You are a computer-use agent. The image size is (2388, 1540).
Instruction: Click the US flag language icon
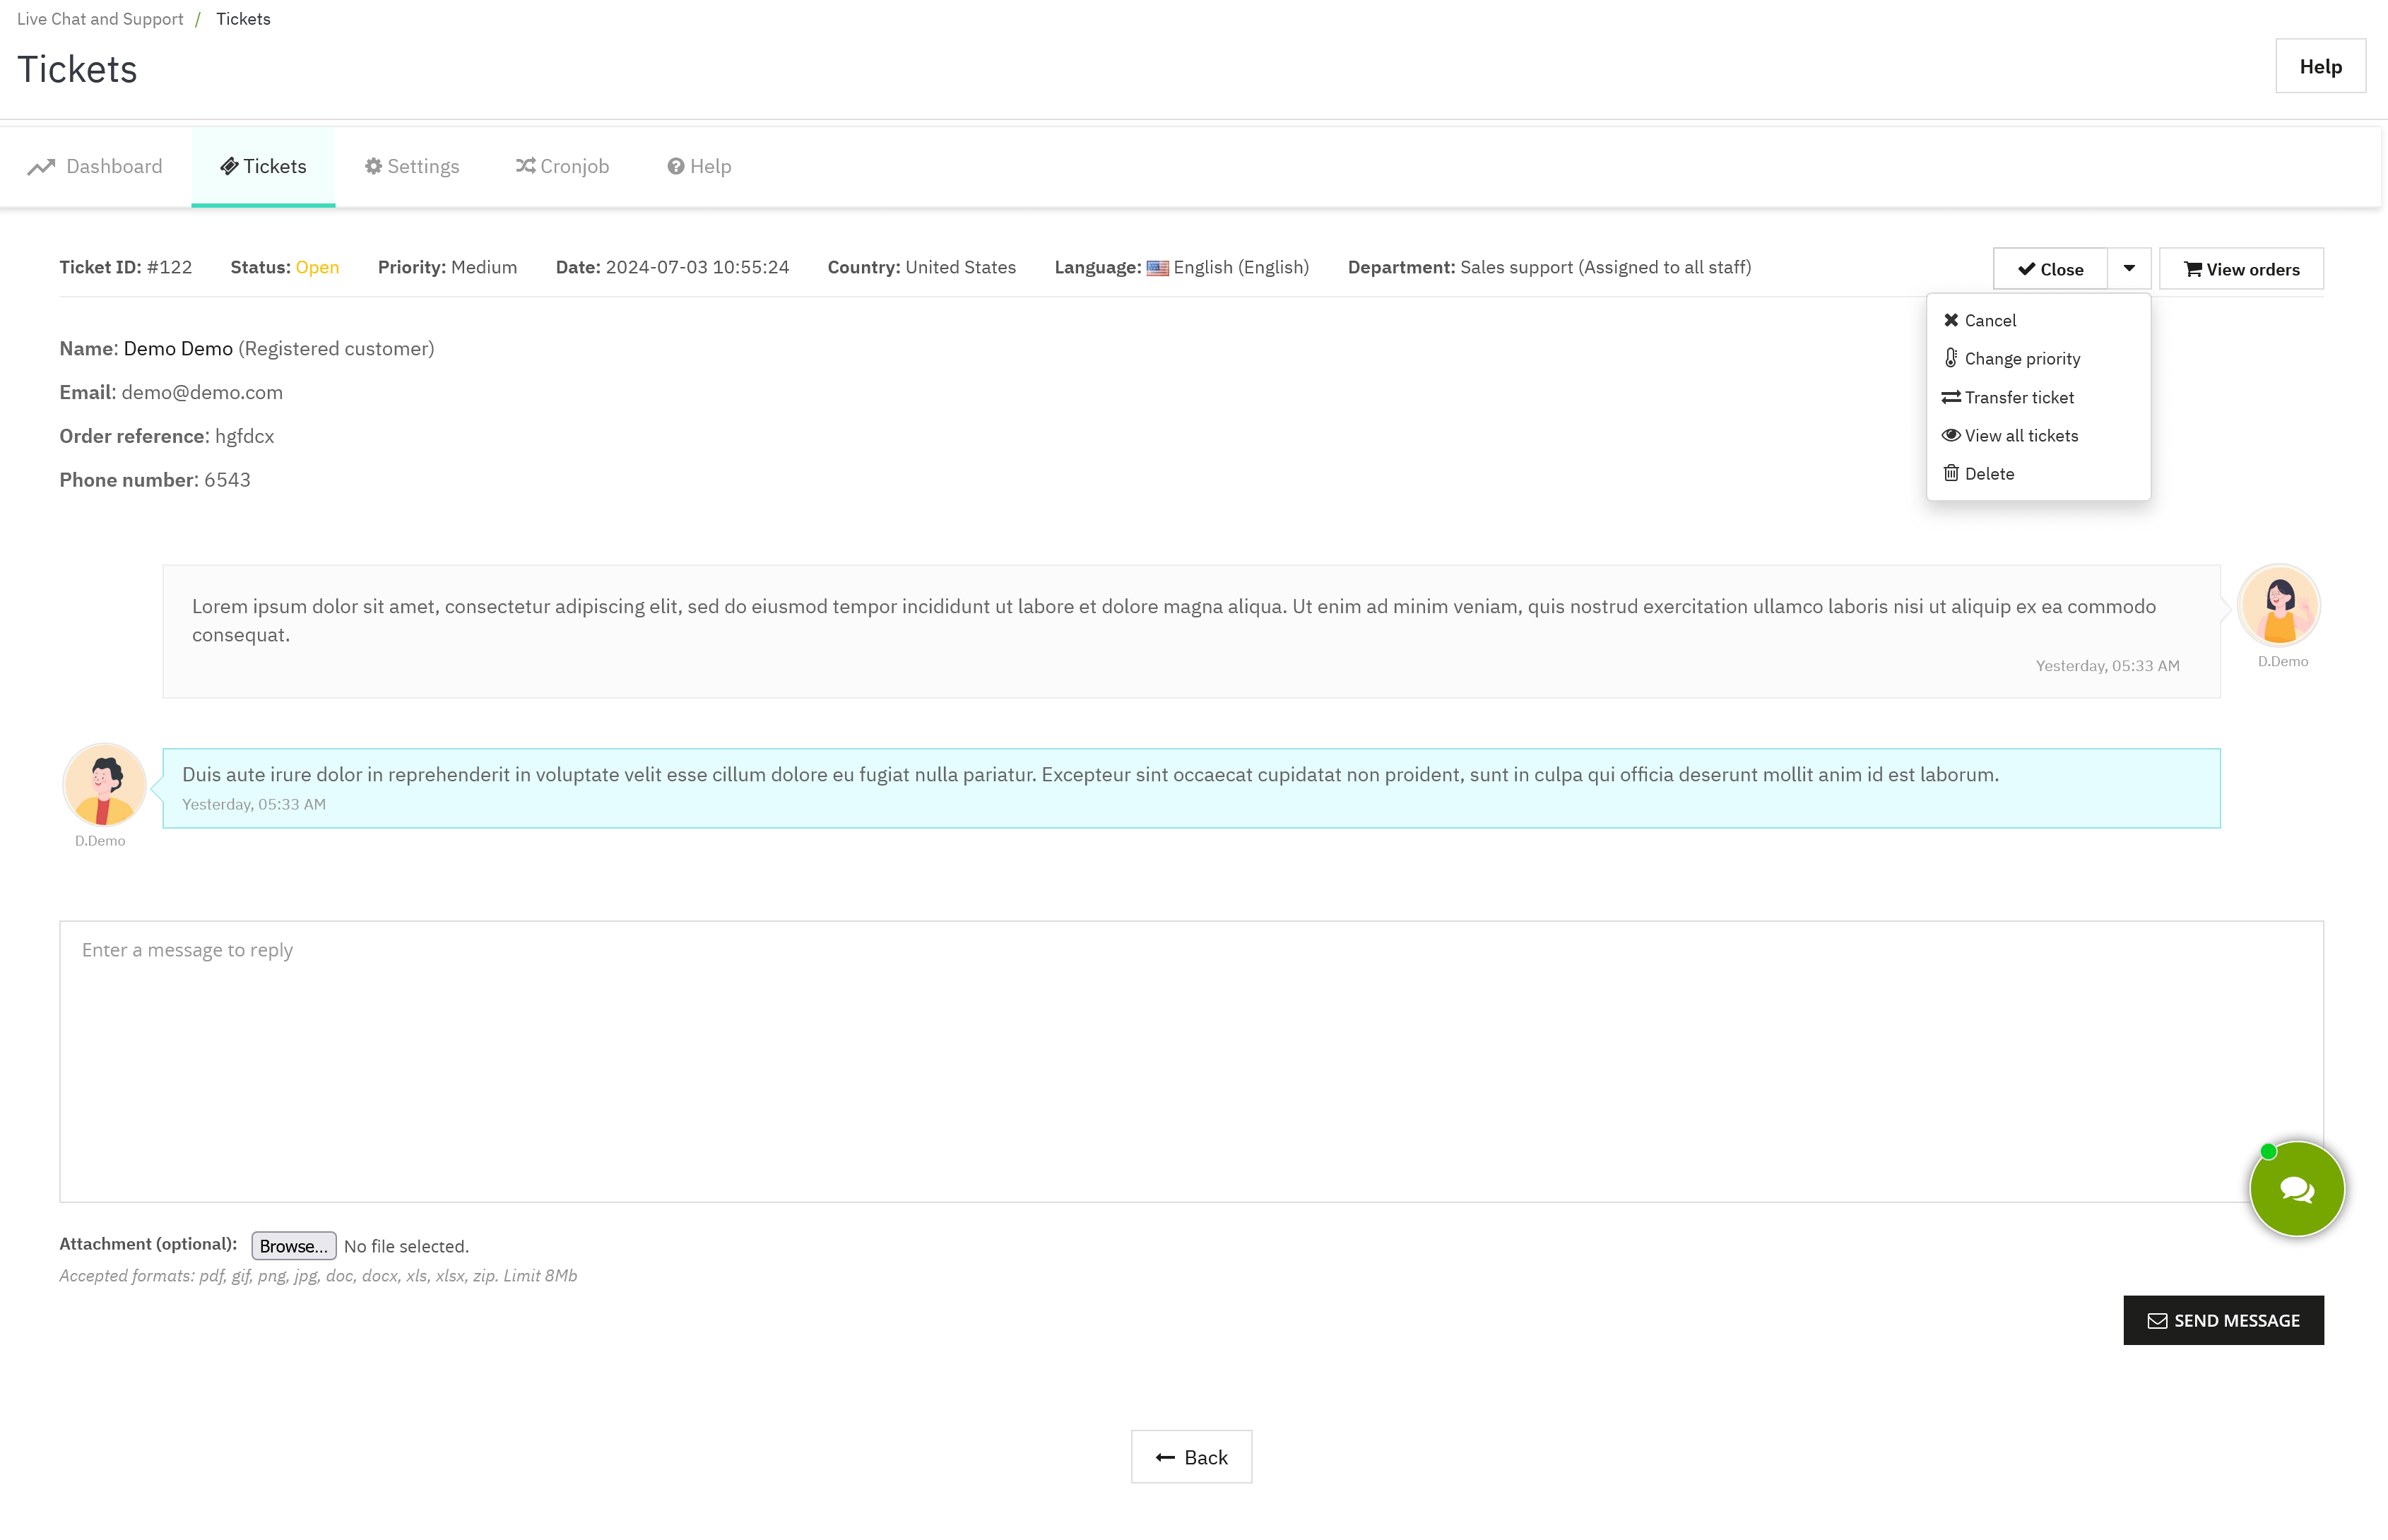[x=1157, y=268]
